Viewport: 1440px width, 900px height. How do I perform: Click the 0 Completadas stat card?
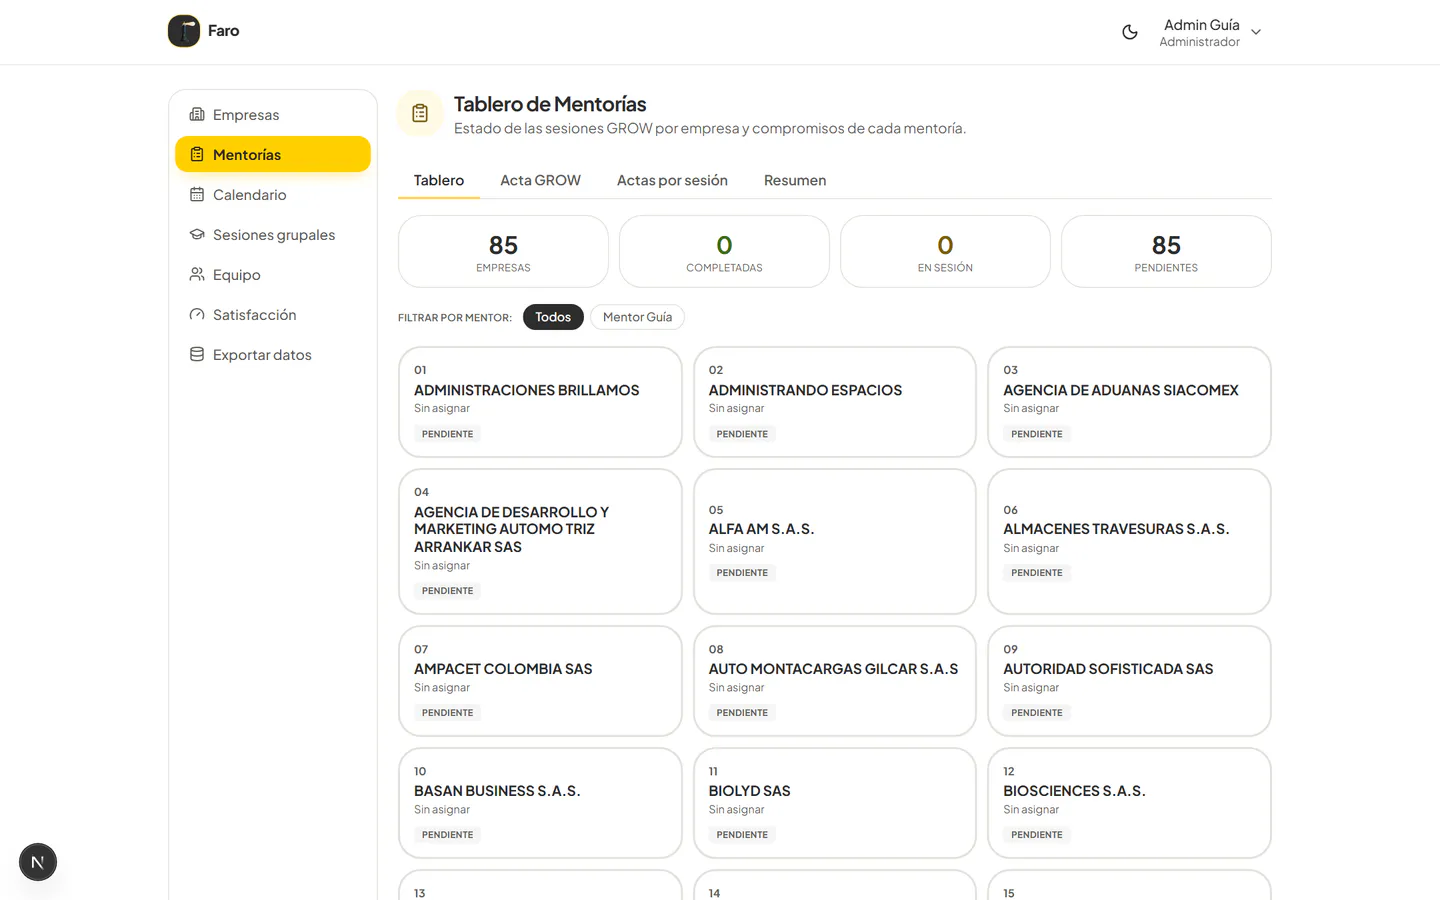tap(724, 252)
